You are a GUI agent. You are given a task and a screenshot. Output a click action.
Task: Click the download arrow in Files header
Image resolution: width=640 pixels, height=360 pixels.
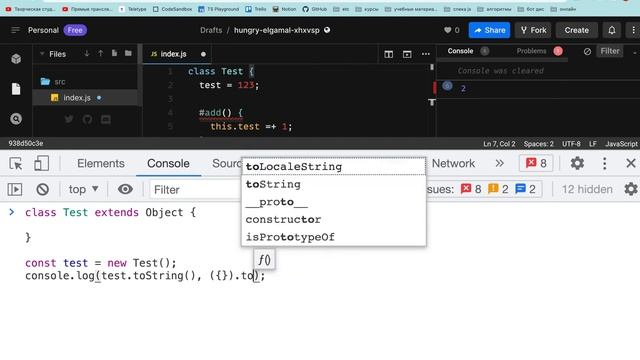click(87, 53)
